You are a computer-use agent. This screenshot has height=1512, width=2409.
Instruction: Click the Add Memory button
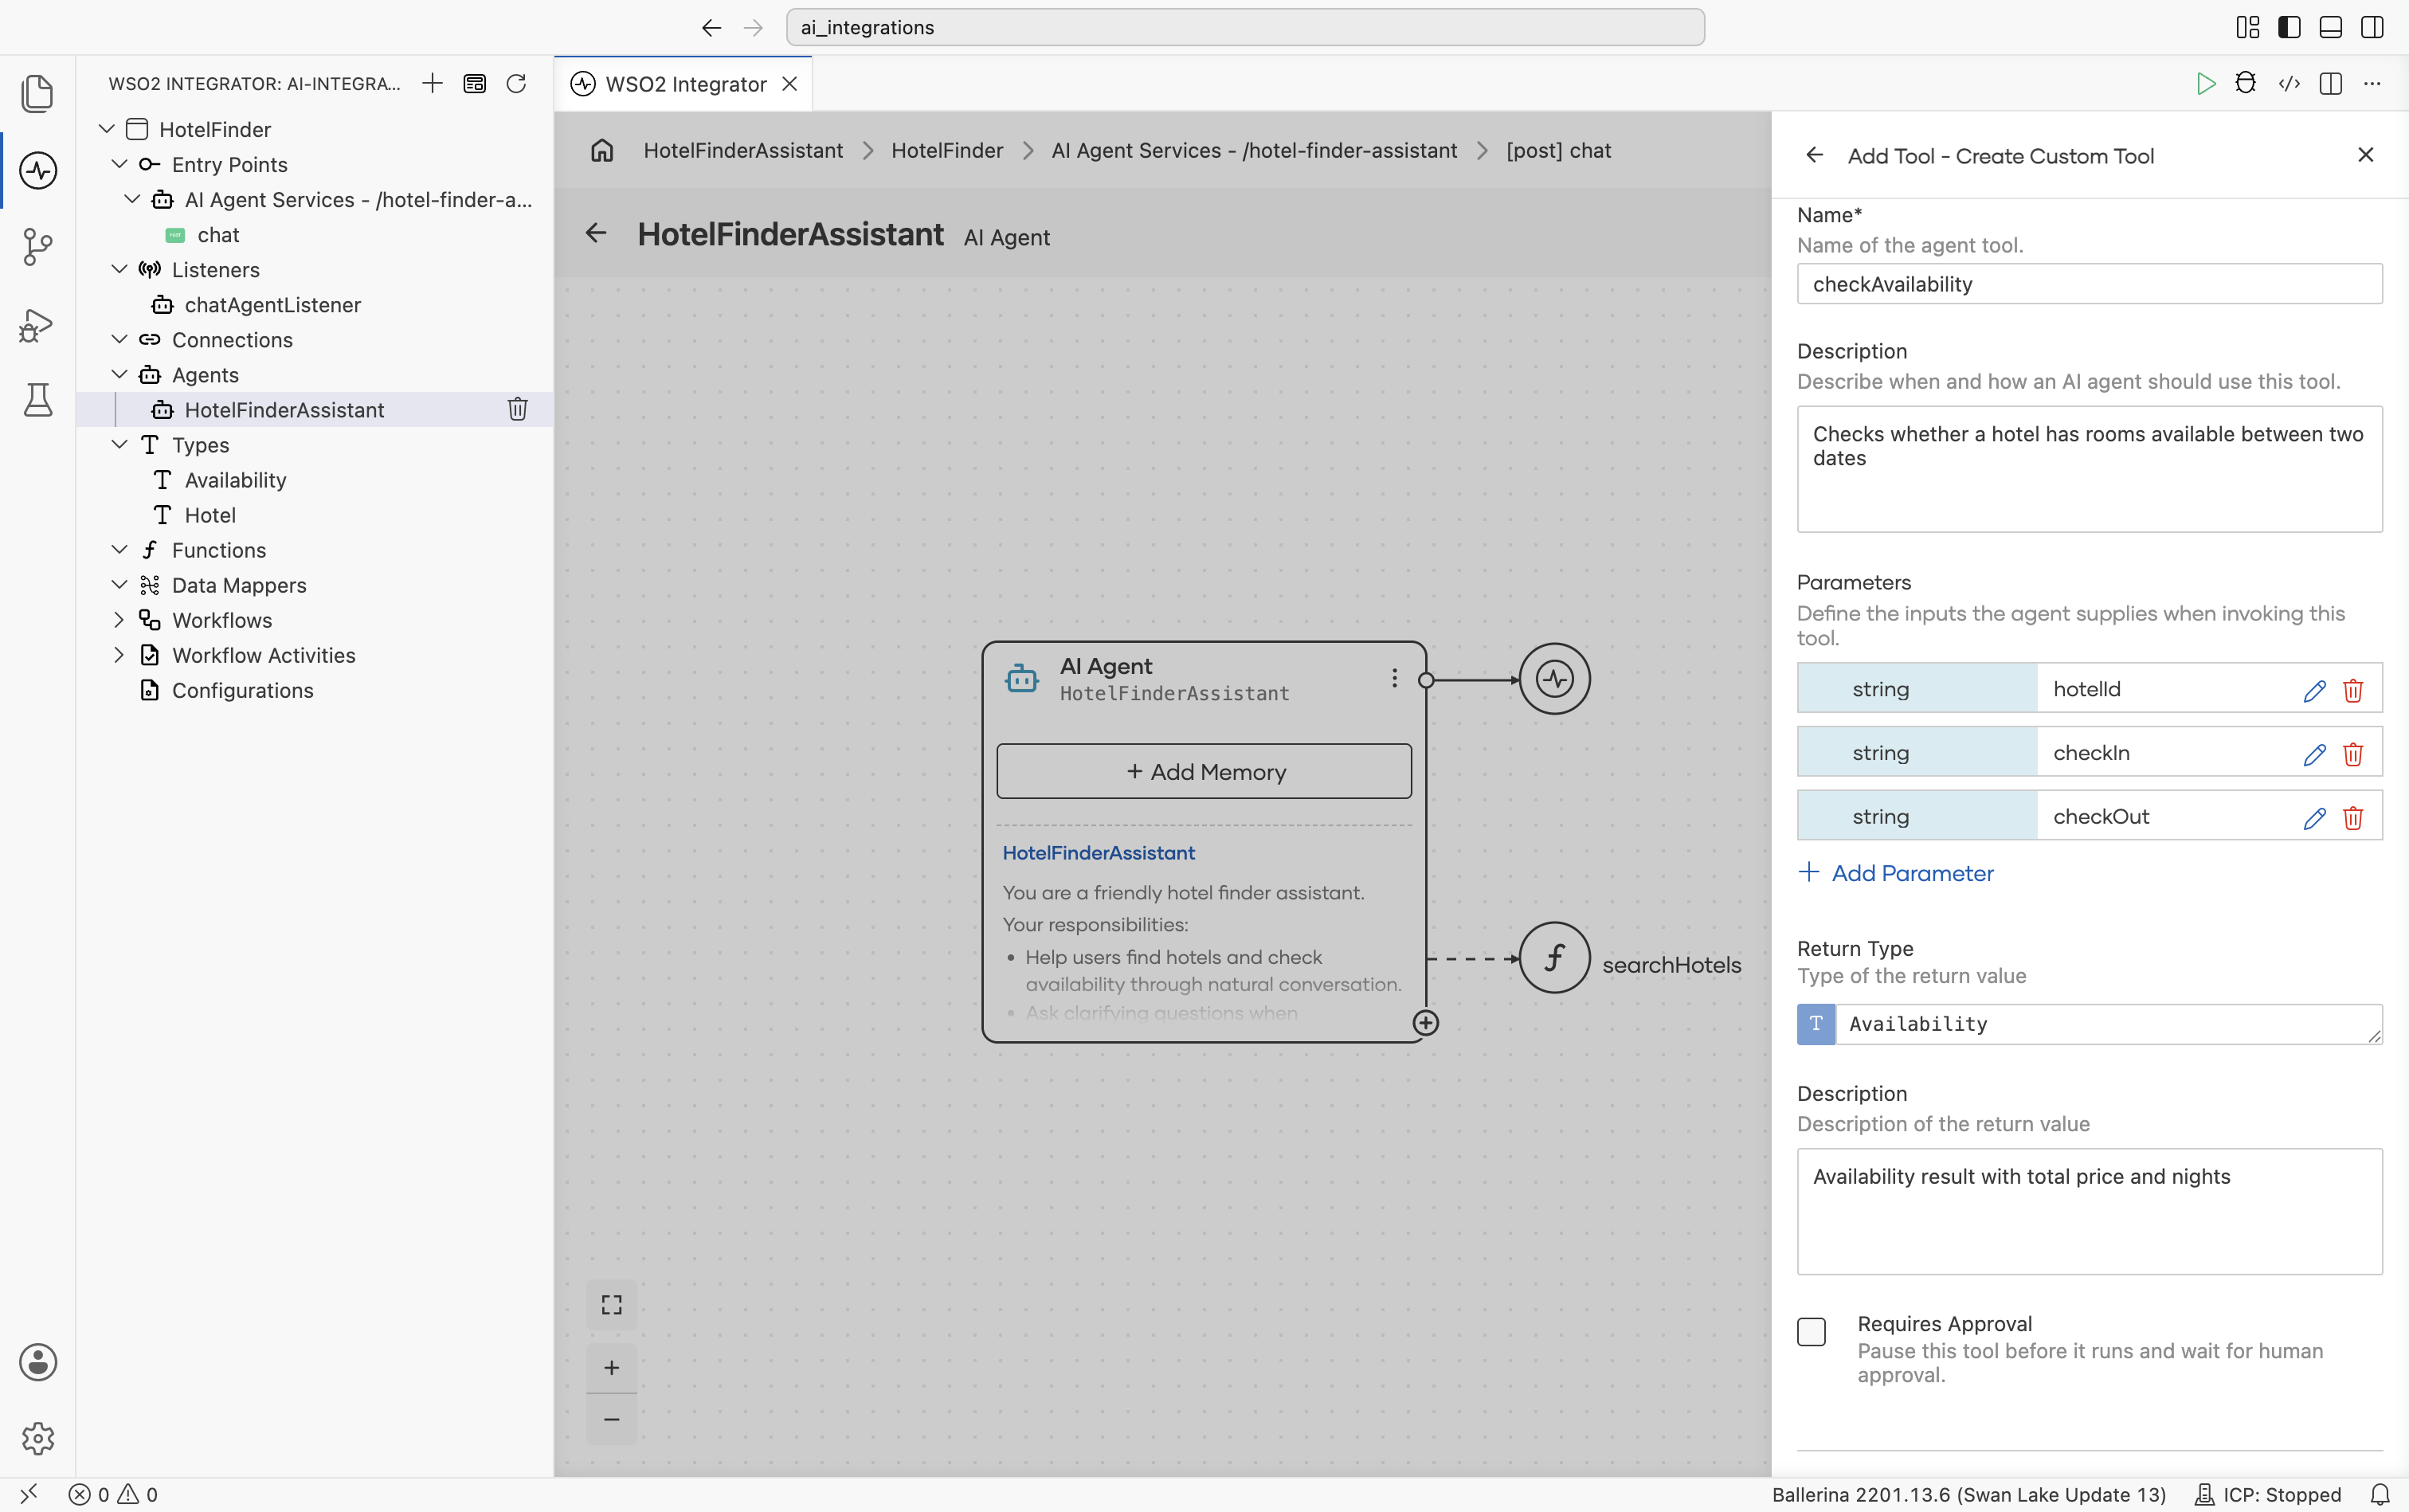click(1204, 771)
